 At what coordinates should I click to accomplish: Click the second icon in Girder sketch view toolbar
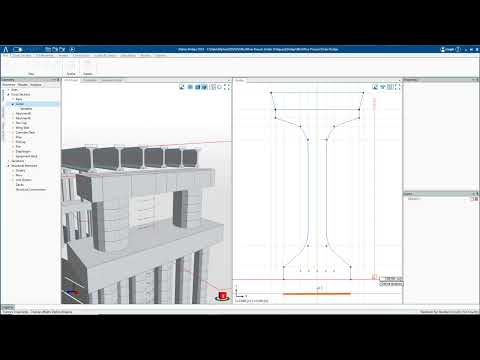[x=383, y=87]
